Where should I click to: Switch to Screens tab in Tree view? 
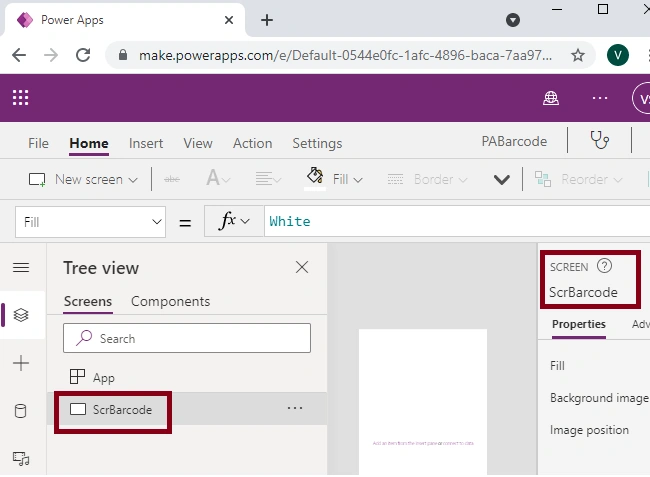pyautogui.click(x=88, y=301)
